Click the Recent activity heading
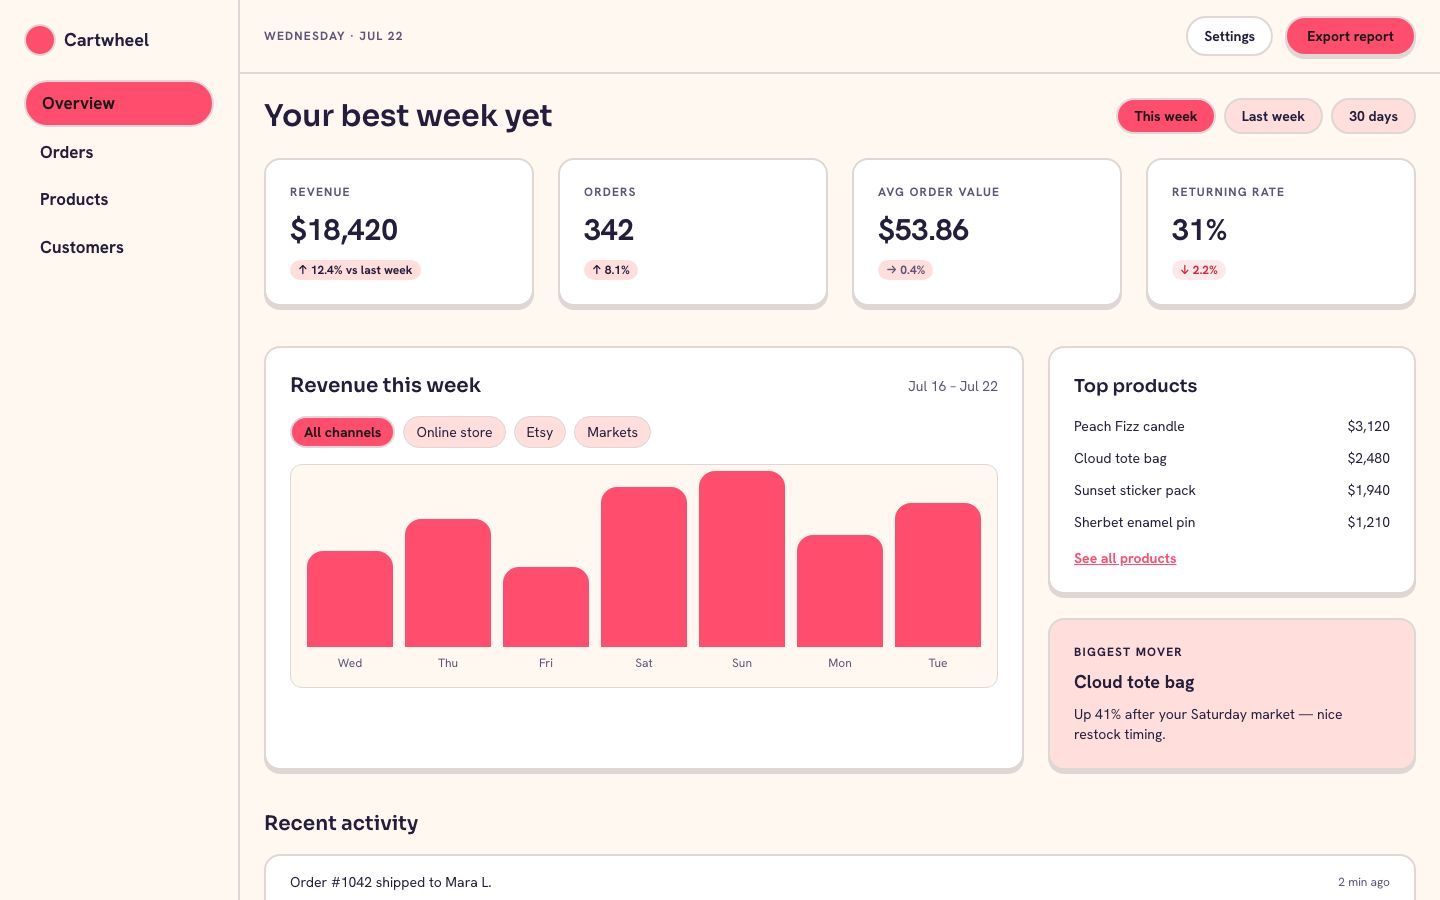 (341, 823)
